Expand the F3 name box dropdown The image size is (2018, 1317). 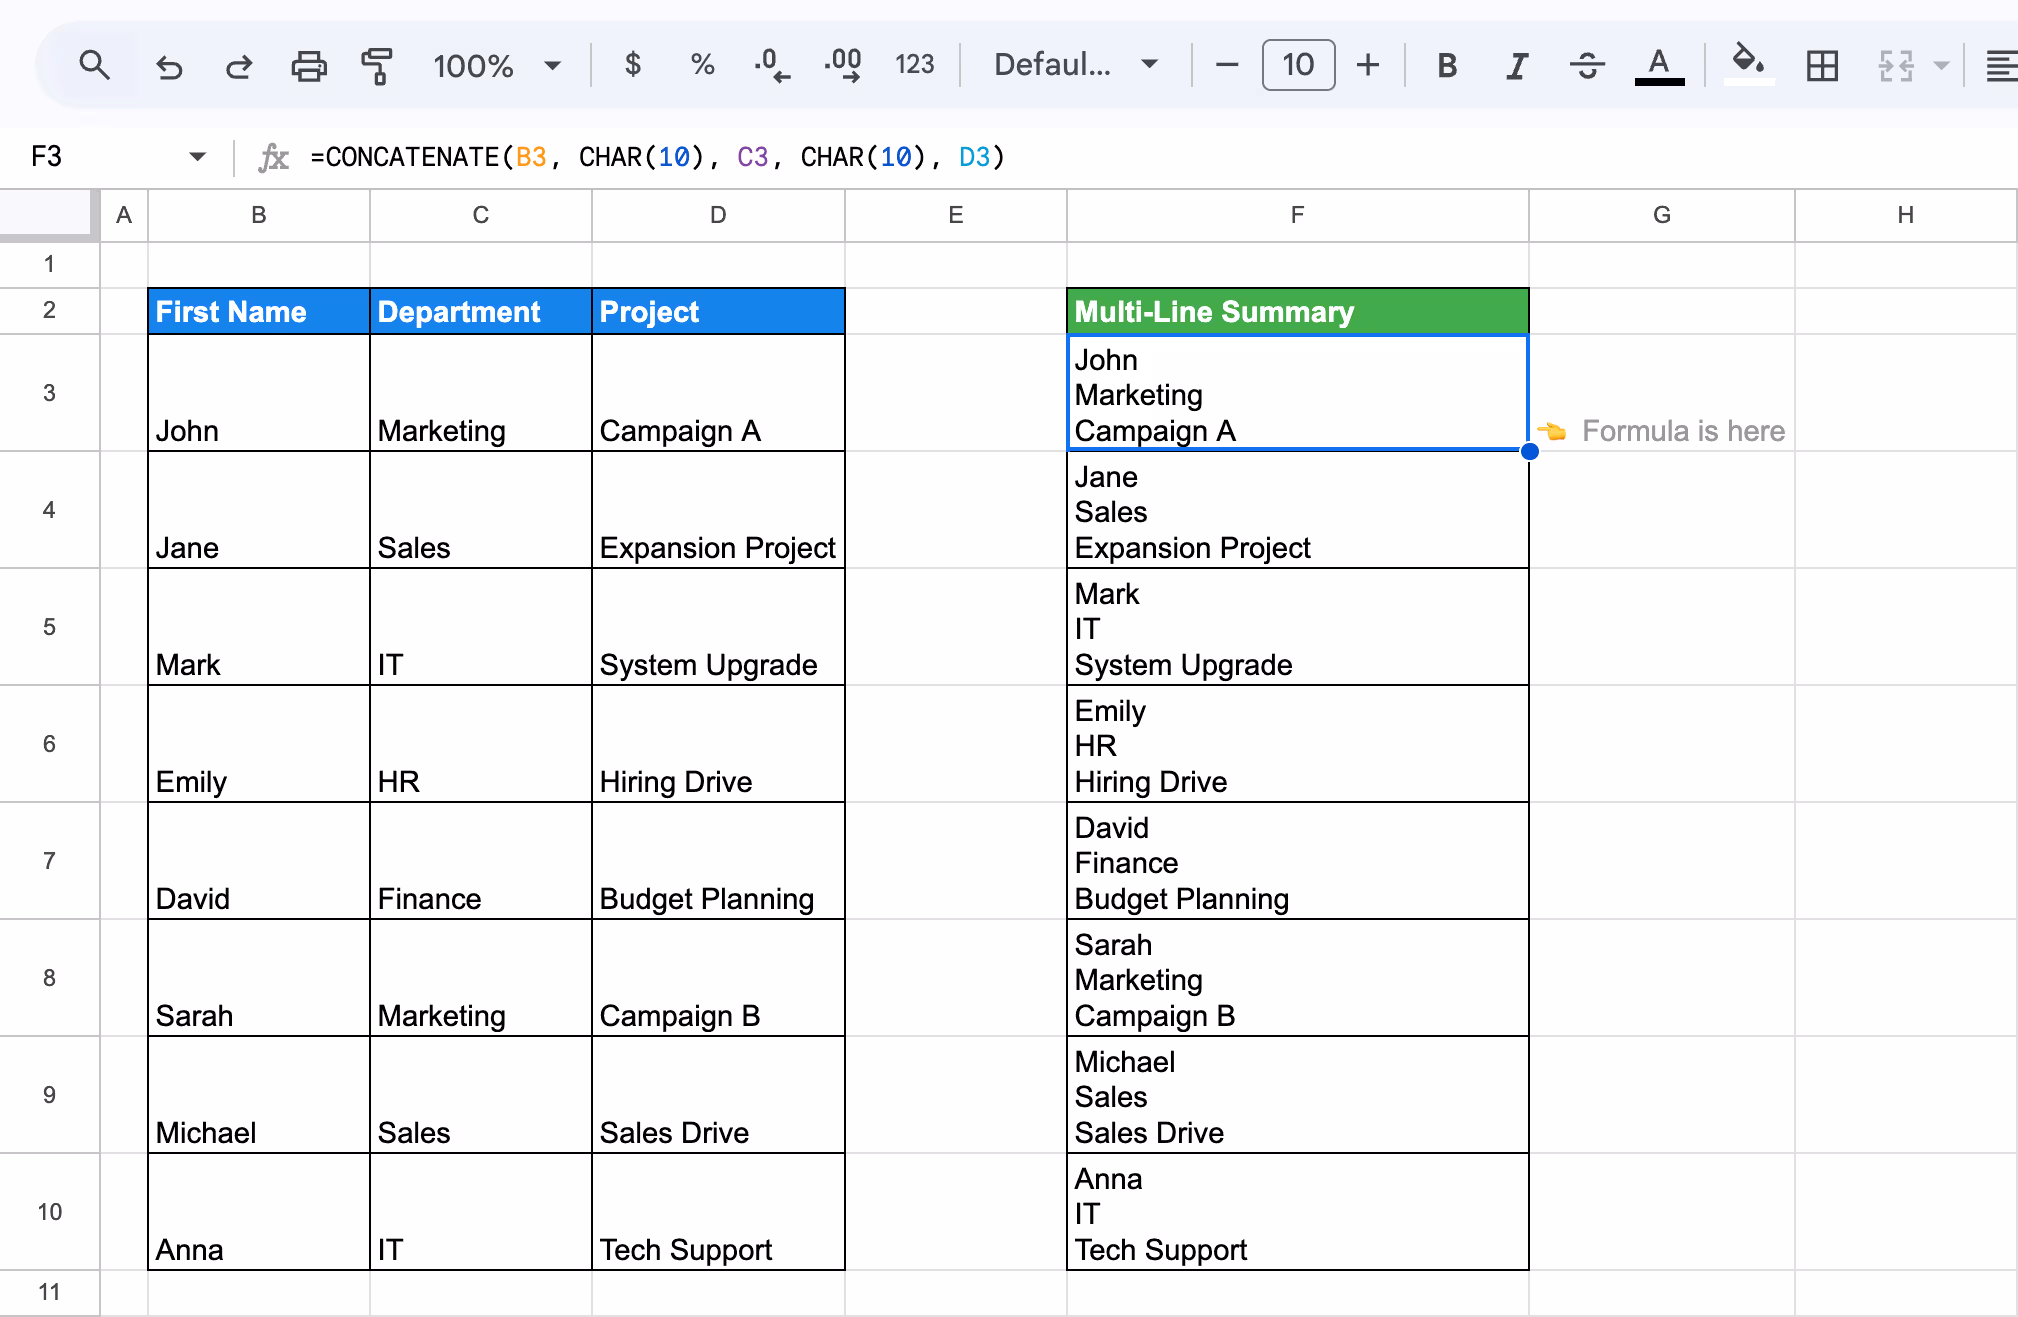pyautogui.click(x=197, y=156)
